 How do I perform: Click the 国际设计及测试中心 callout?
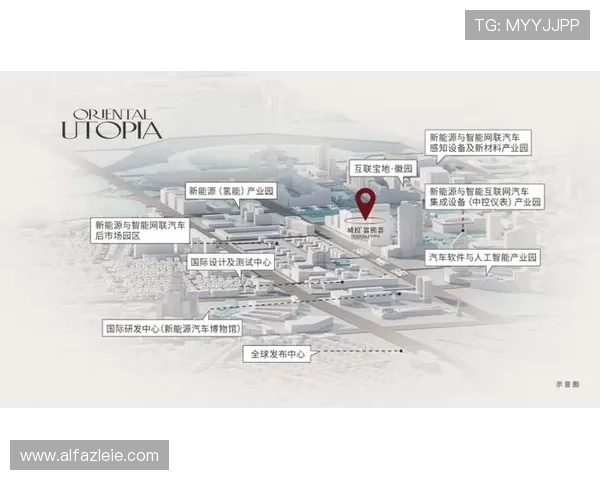(231, 262)
